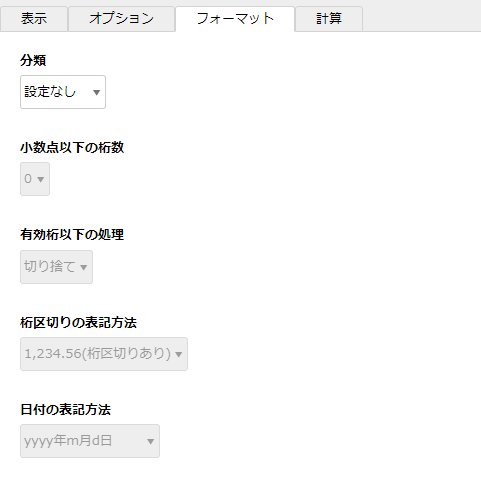Open the 小数点以下の桁数 dropdown showing 0
This screenshot has width=481, height=479.
35,179
